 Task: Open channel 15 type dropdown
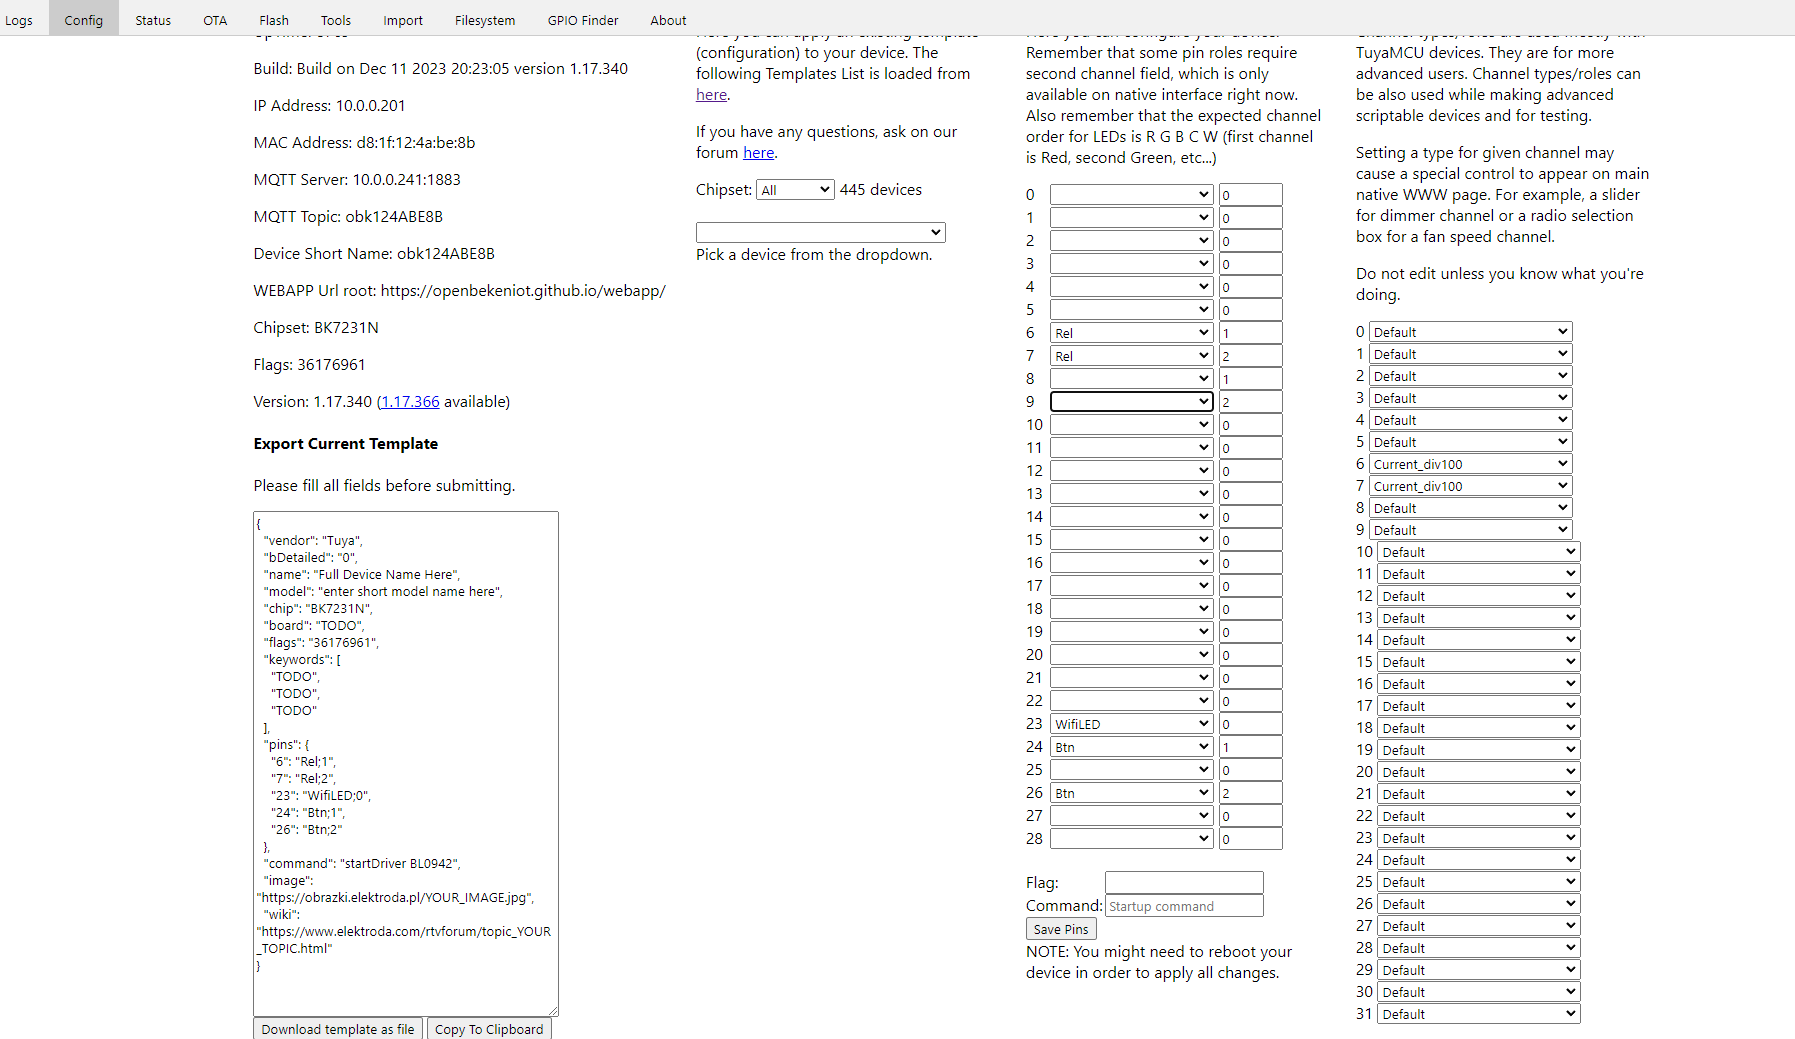(x=1479, y=662)
